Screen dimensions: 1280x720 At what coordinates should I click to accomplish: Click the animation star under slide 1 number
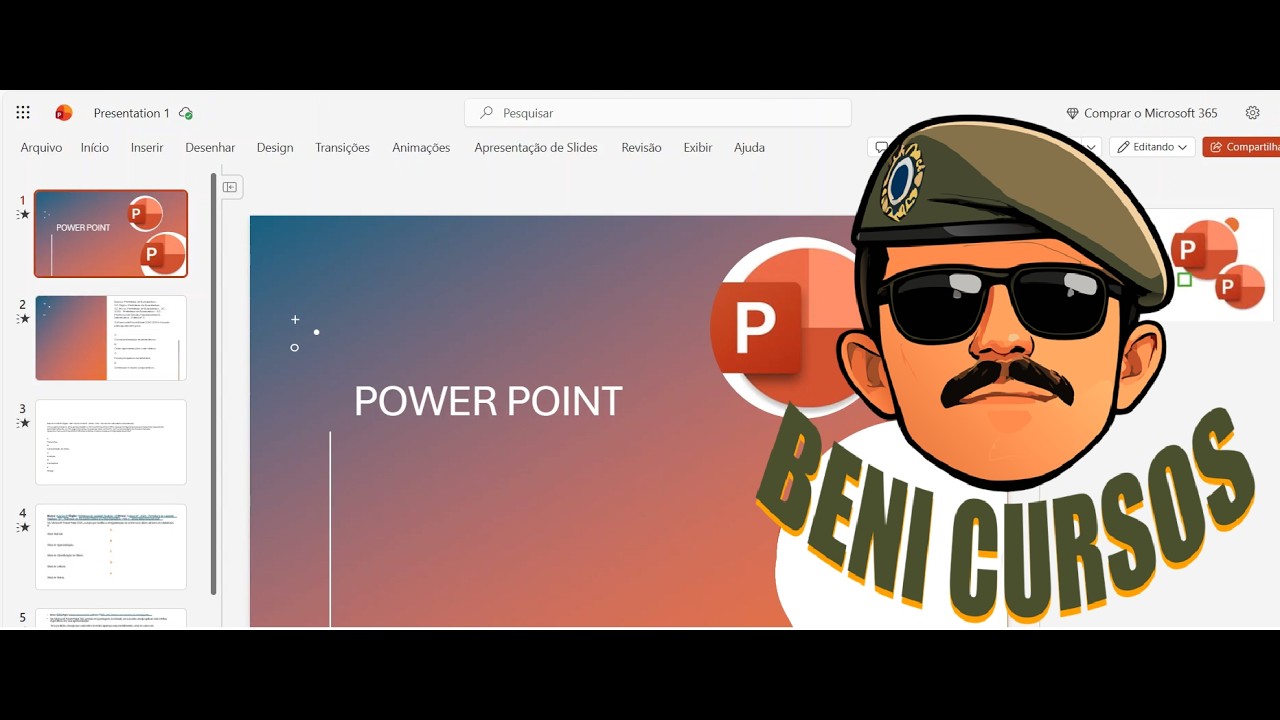(x=24, y=215)
